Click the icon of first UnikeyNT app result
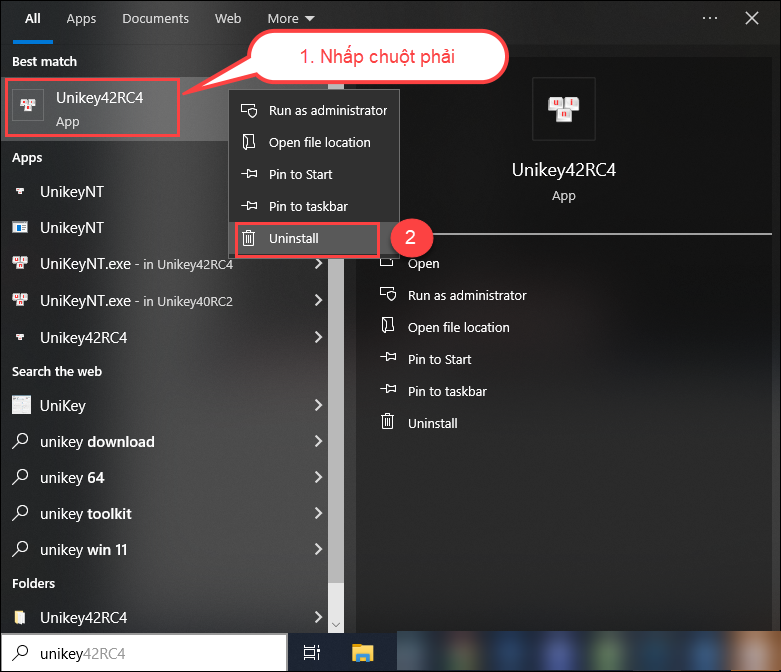 [20, 191]
